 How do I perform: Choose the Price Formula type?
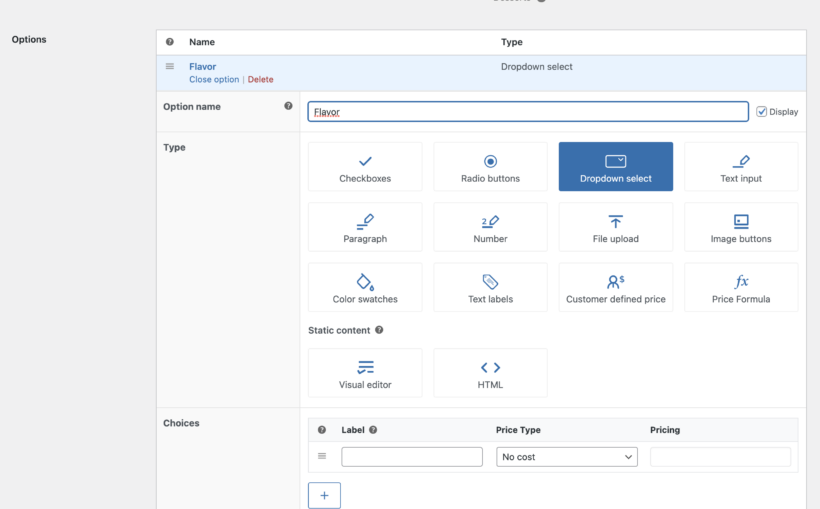click(741, 288)
